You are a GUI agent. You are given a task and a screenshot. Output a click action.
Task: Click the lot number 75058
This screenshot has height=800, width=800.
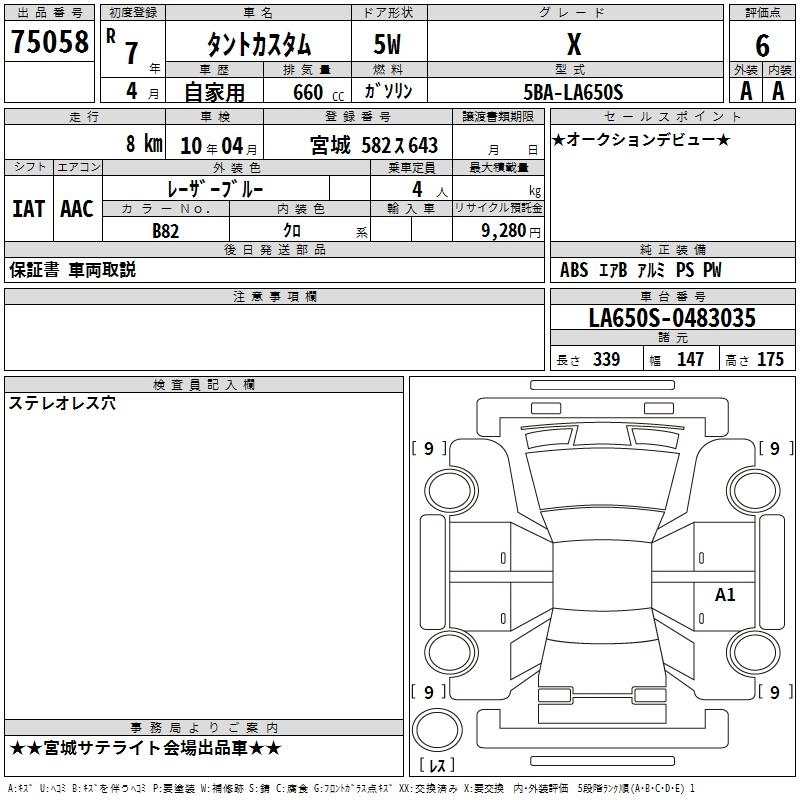(x=49, y=43)
